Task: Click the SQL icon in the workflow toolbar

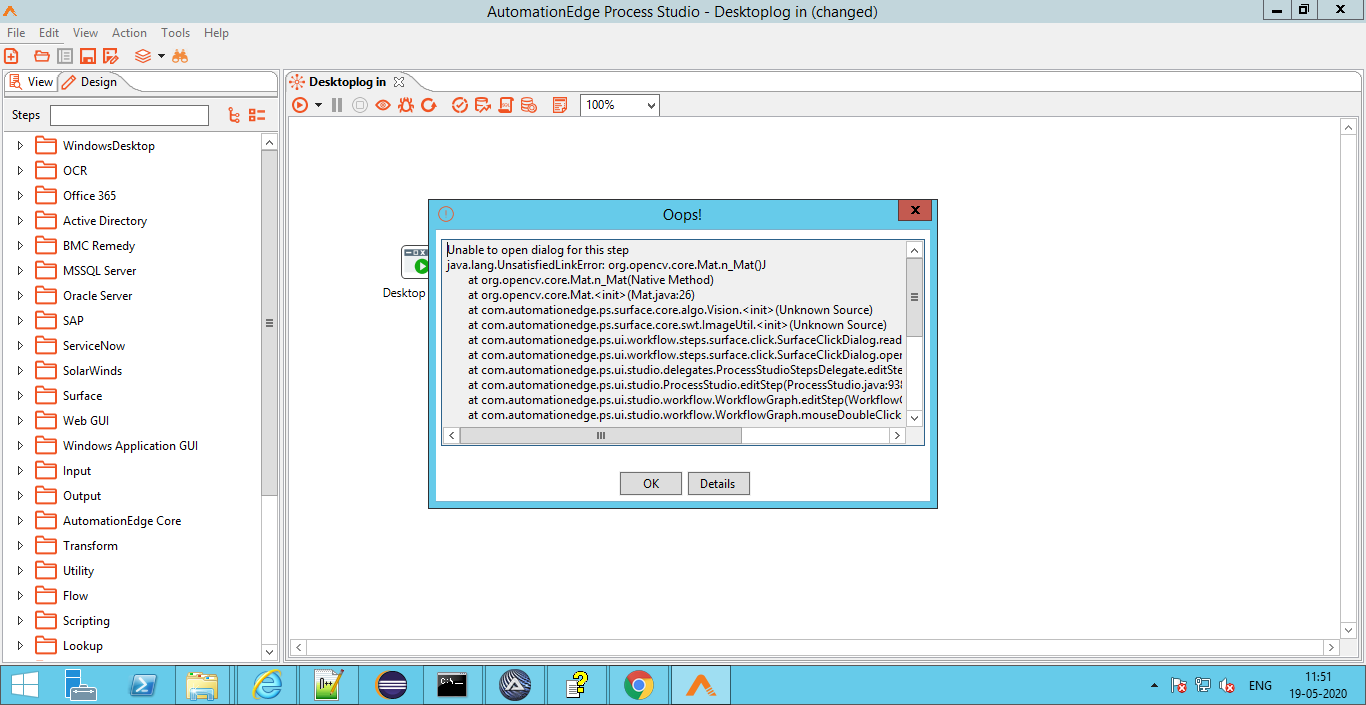Action: coord(506,105)
